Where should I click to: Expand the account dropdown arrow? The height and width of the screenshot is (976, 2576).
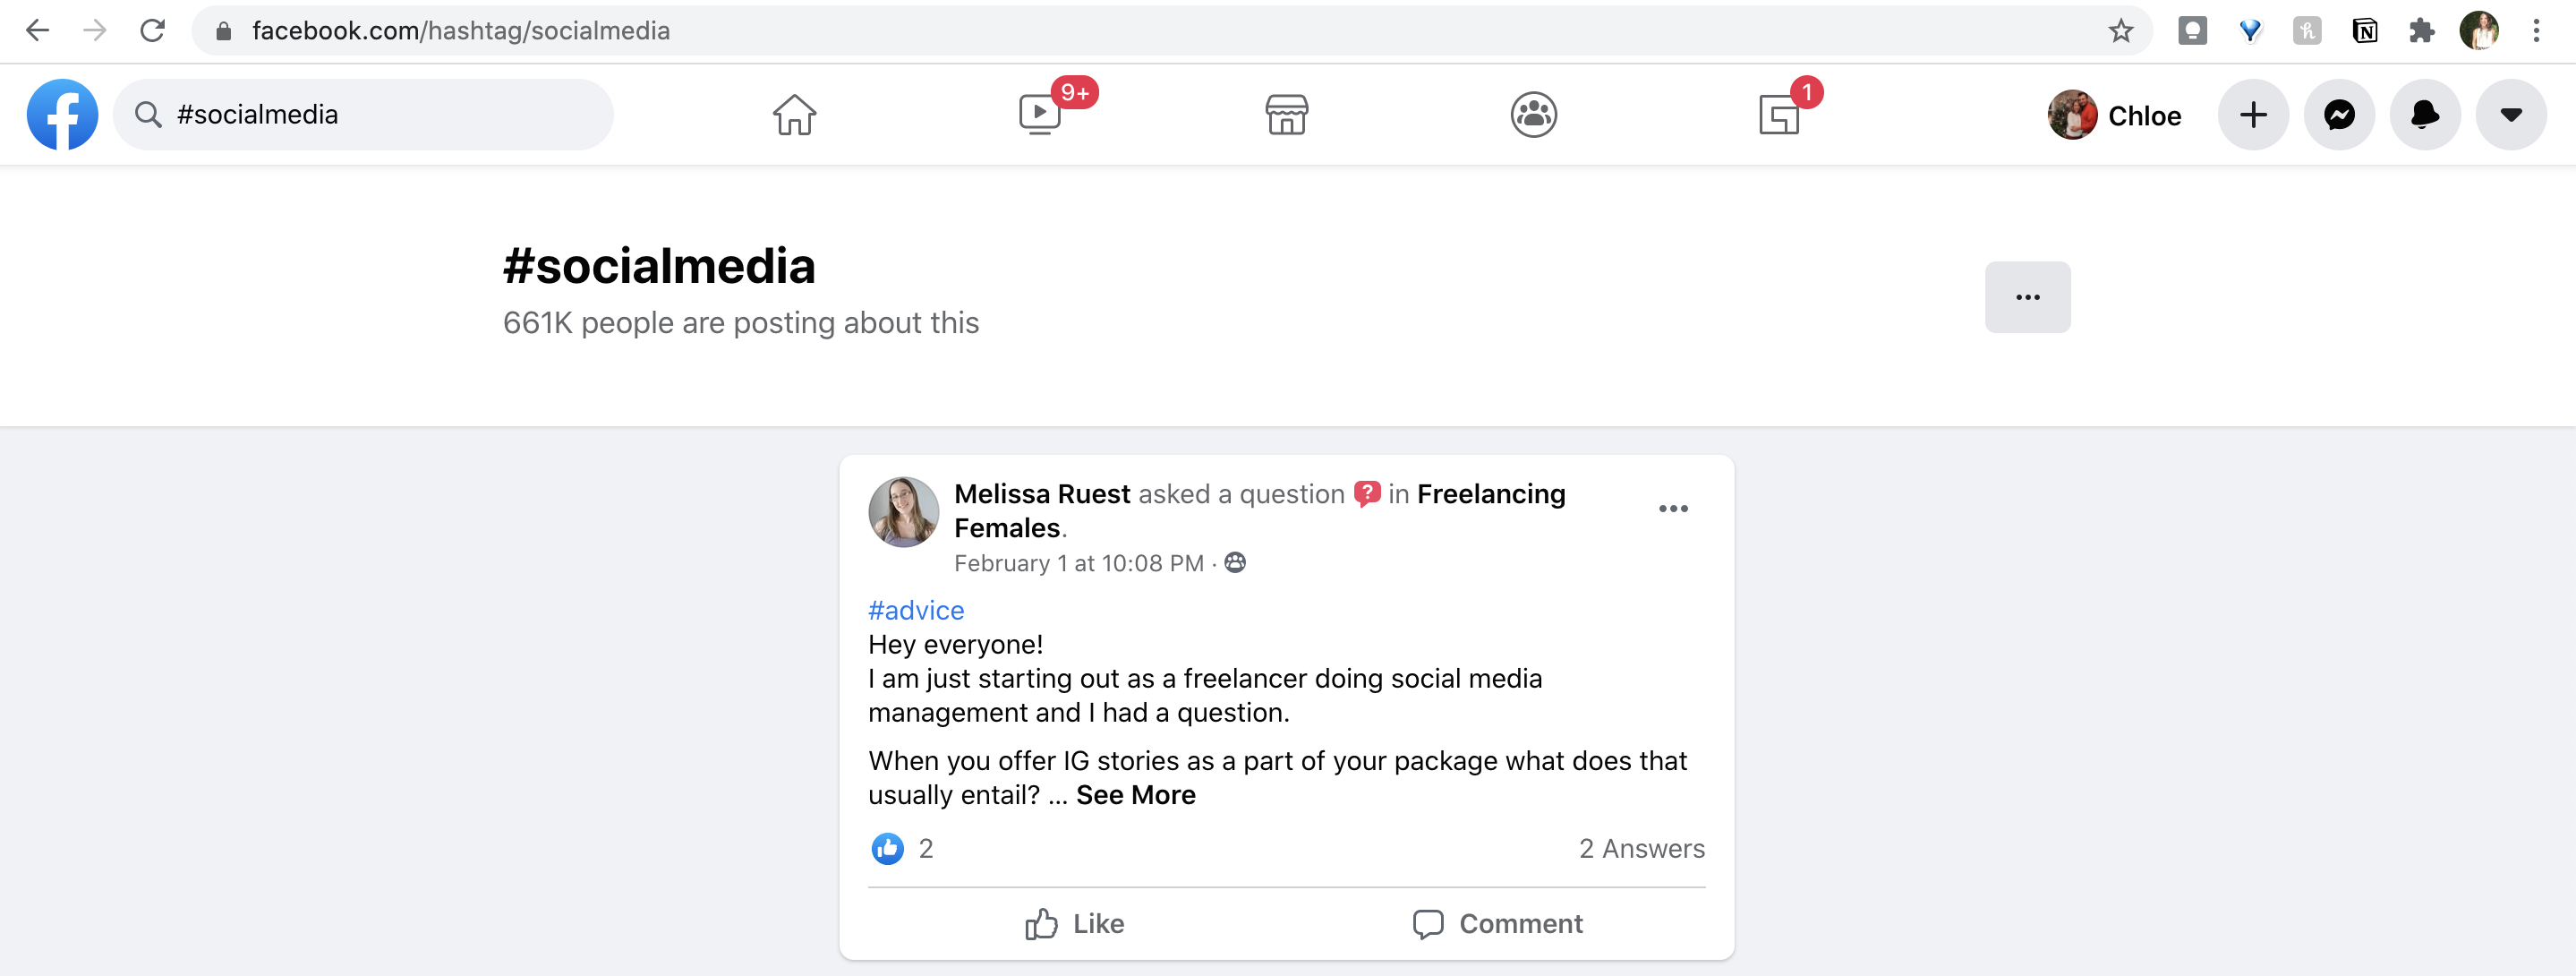pos(2510,115)
